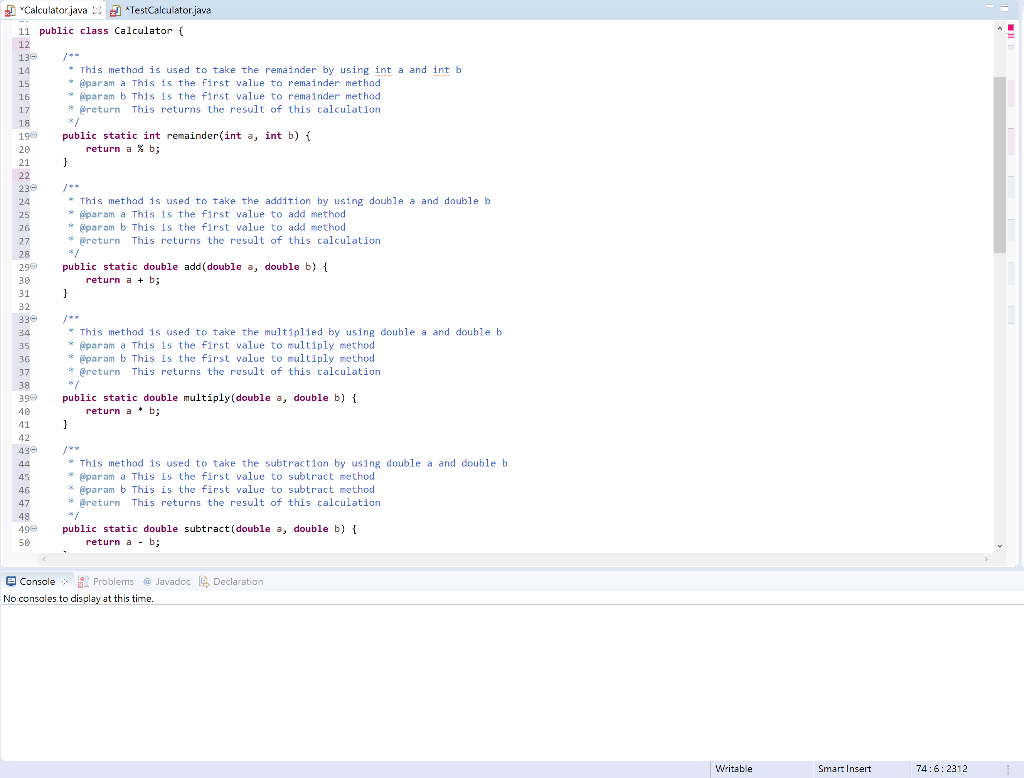Image resolution: width=1024 pixels, height=778 pixels.
Task: Click 'return a + b;' statement
Action: [123, 280]
